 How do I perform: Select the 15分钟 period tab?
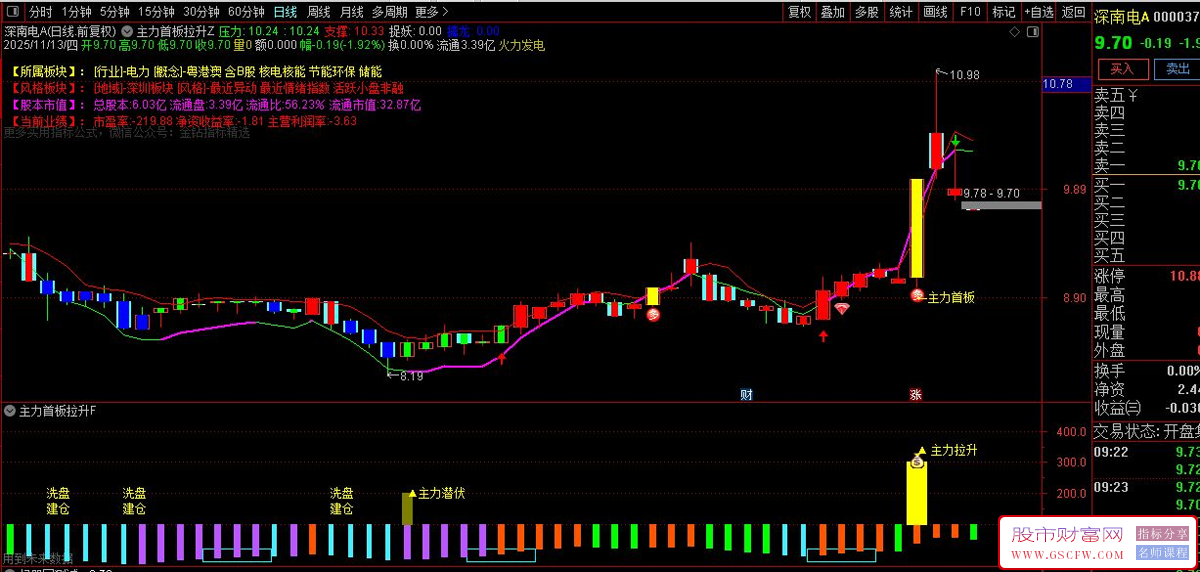[x=156, y=12]
